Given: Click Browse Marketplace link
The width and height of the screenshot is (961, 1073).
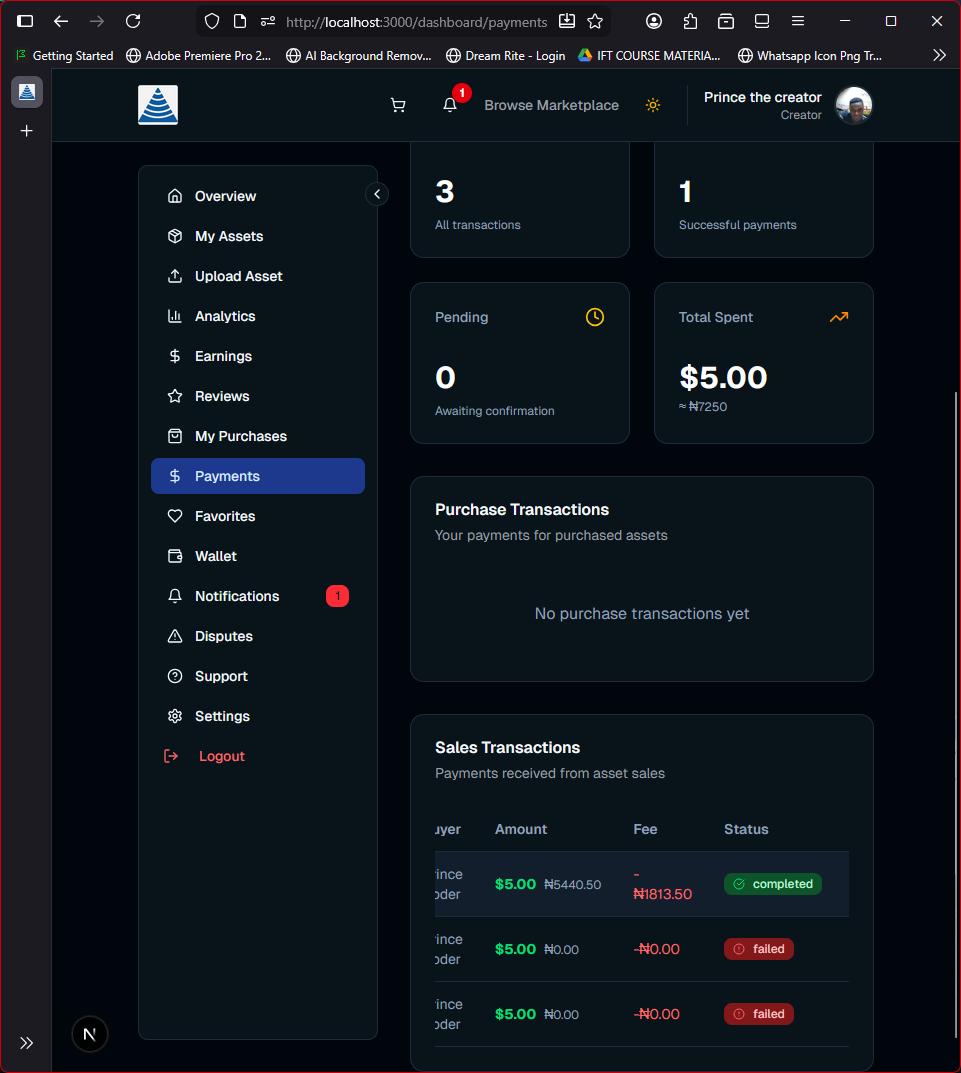Looking at the screenshot, I should 551,105.
